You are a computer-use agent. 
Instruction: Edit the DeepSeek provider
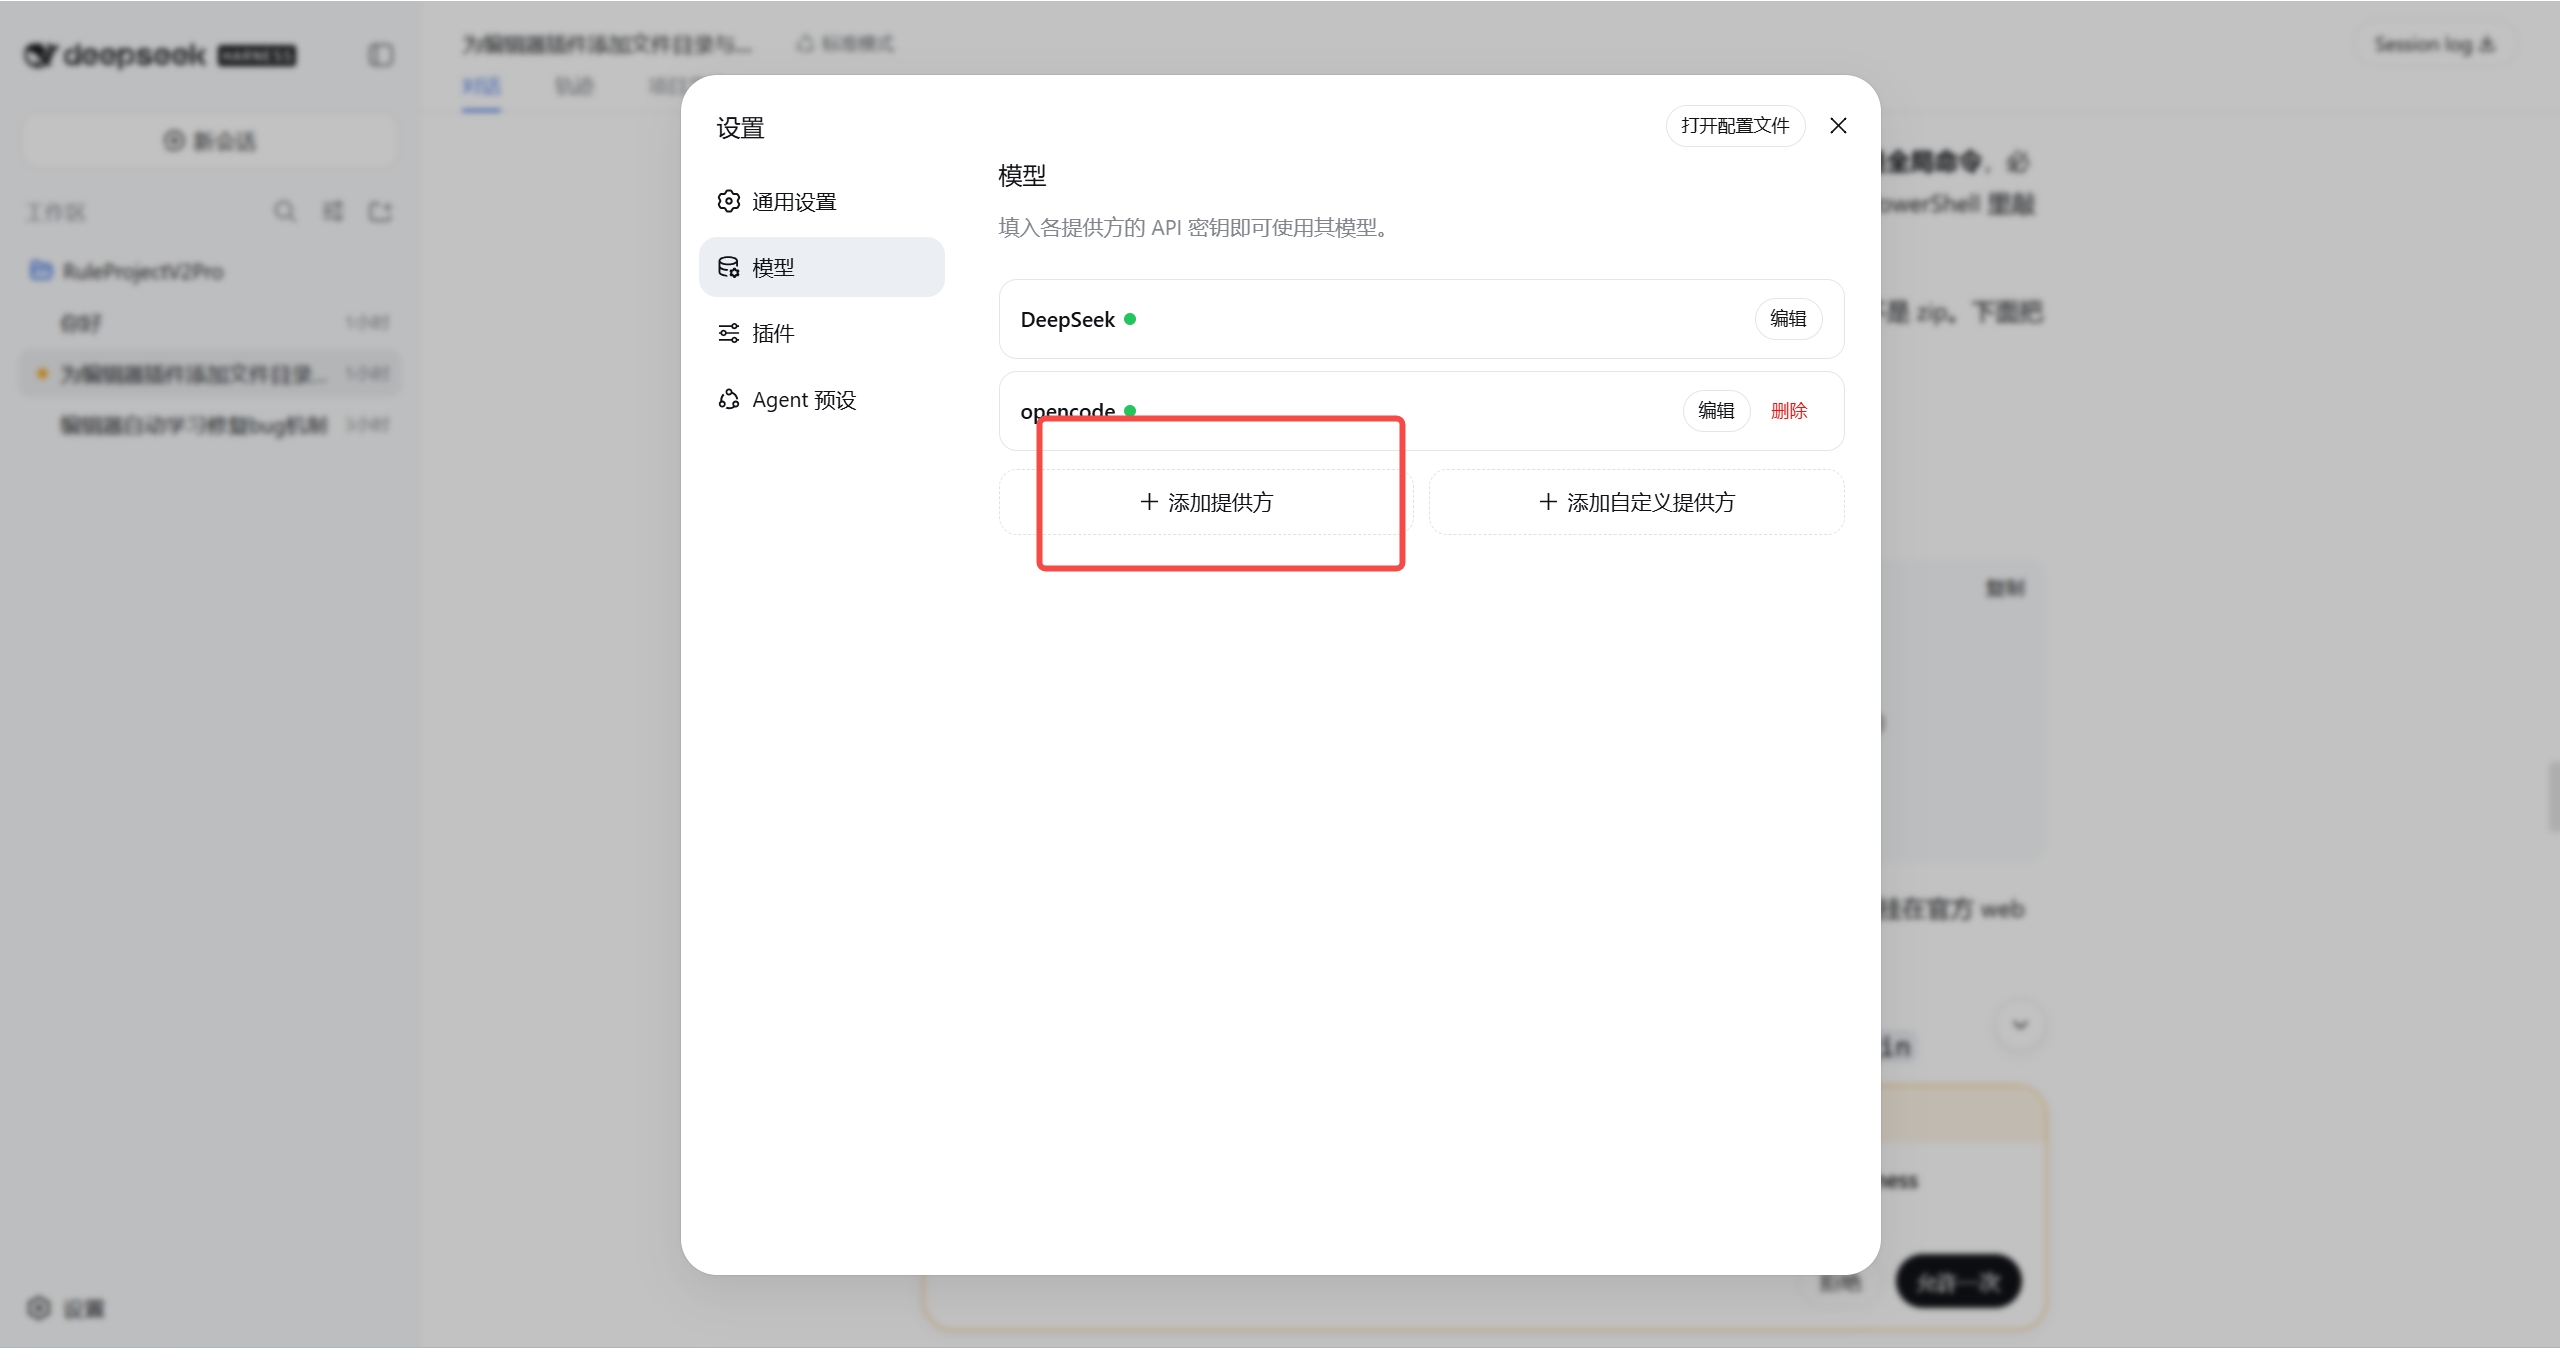point(1788,319)
